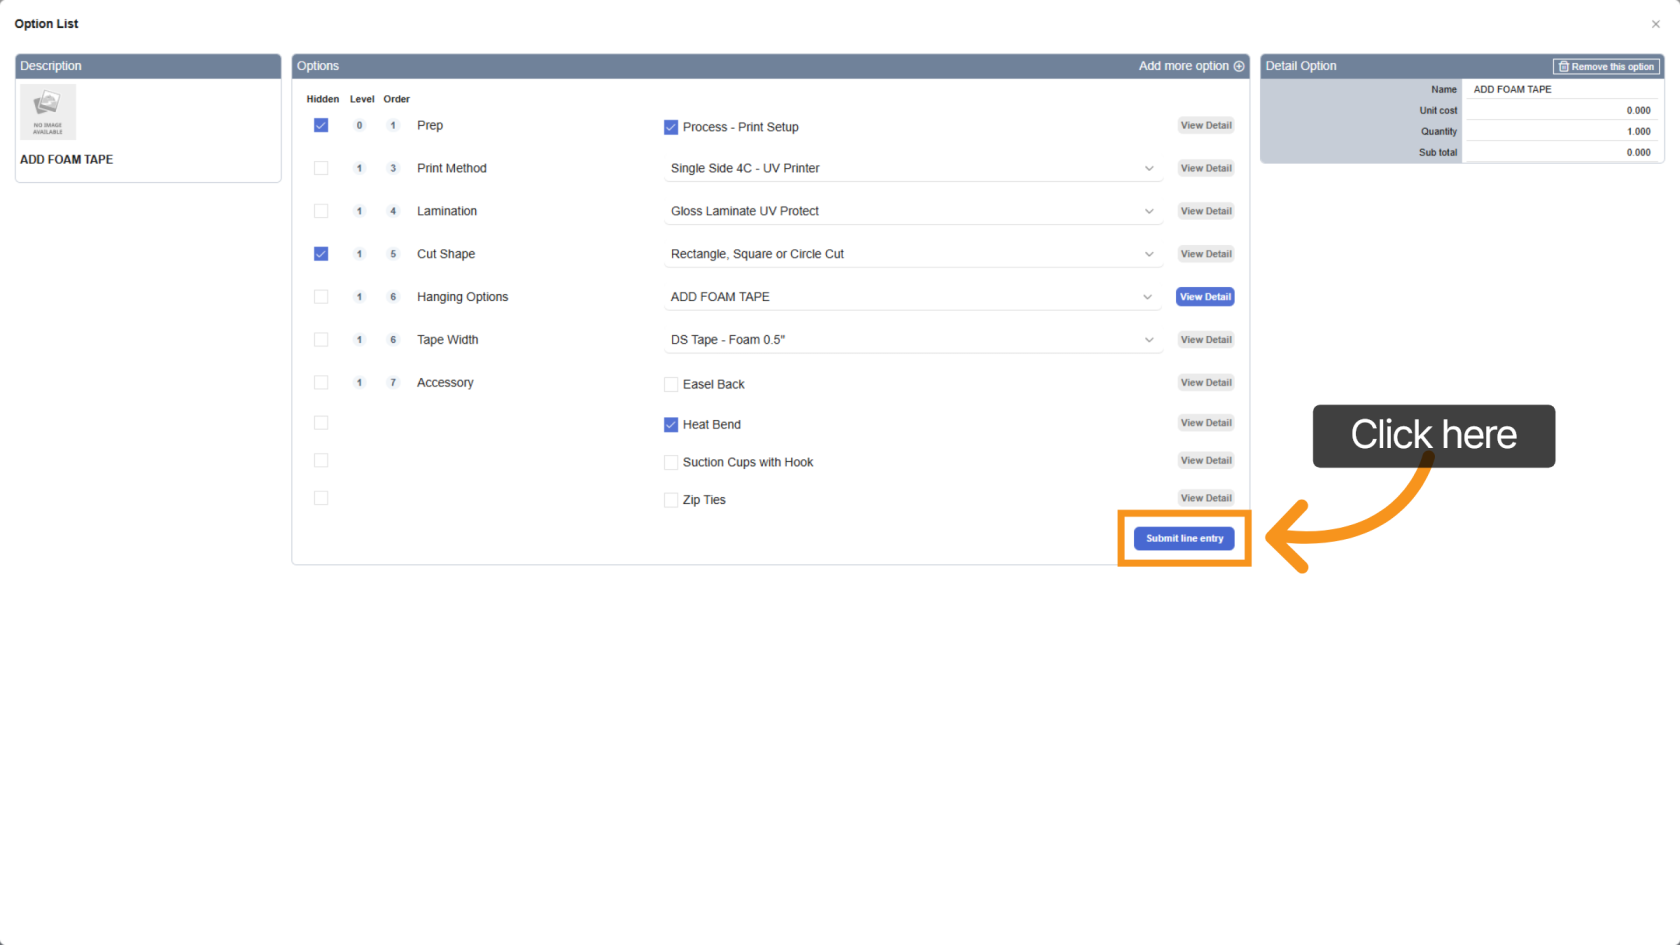The image size is (1680, 945).
Task: Uncheck the Heat Bend accessory checkbox
Action: click(x=671, y=425)
